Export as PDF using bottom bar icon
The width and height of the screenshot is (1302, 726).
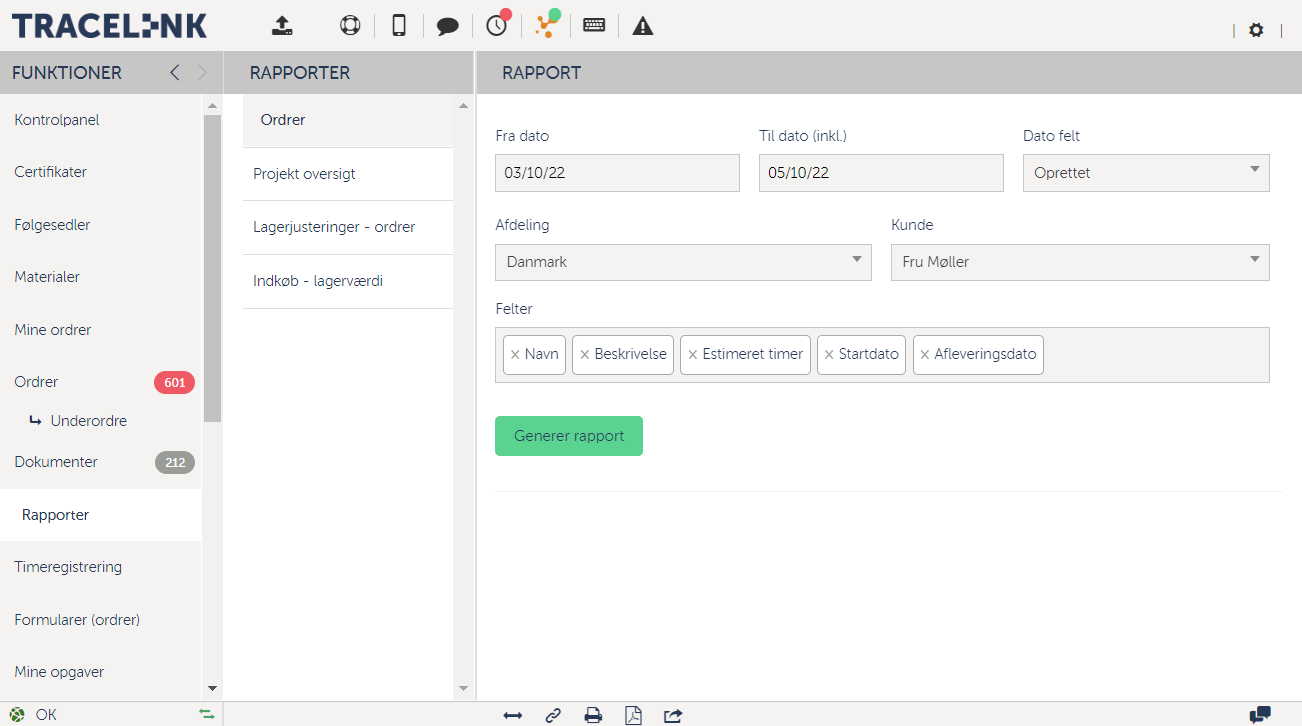[633, 715]
